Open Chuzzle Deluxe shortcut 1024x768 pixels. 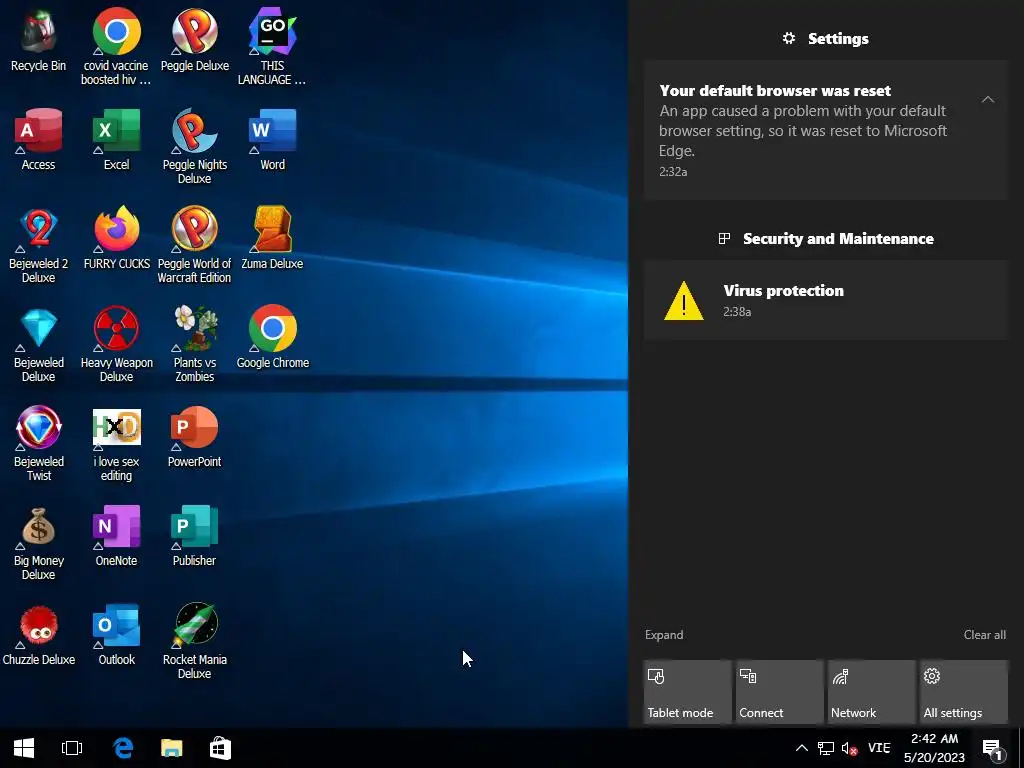(x=39, y=636)
